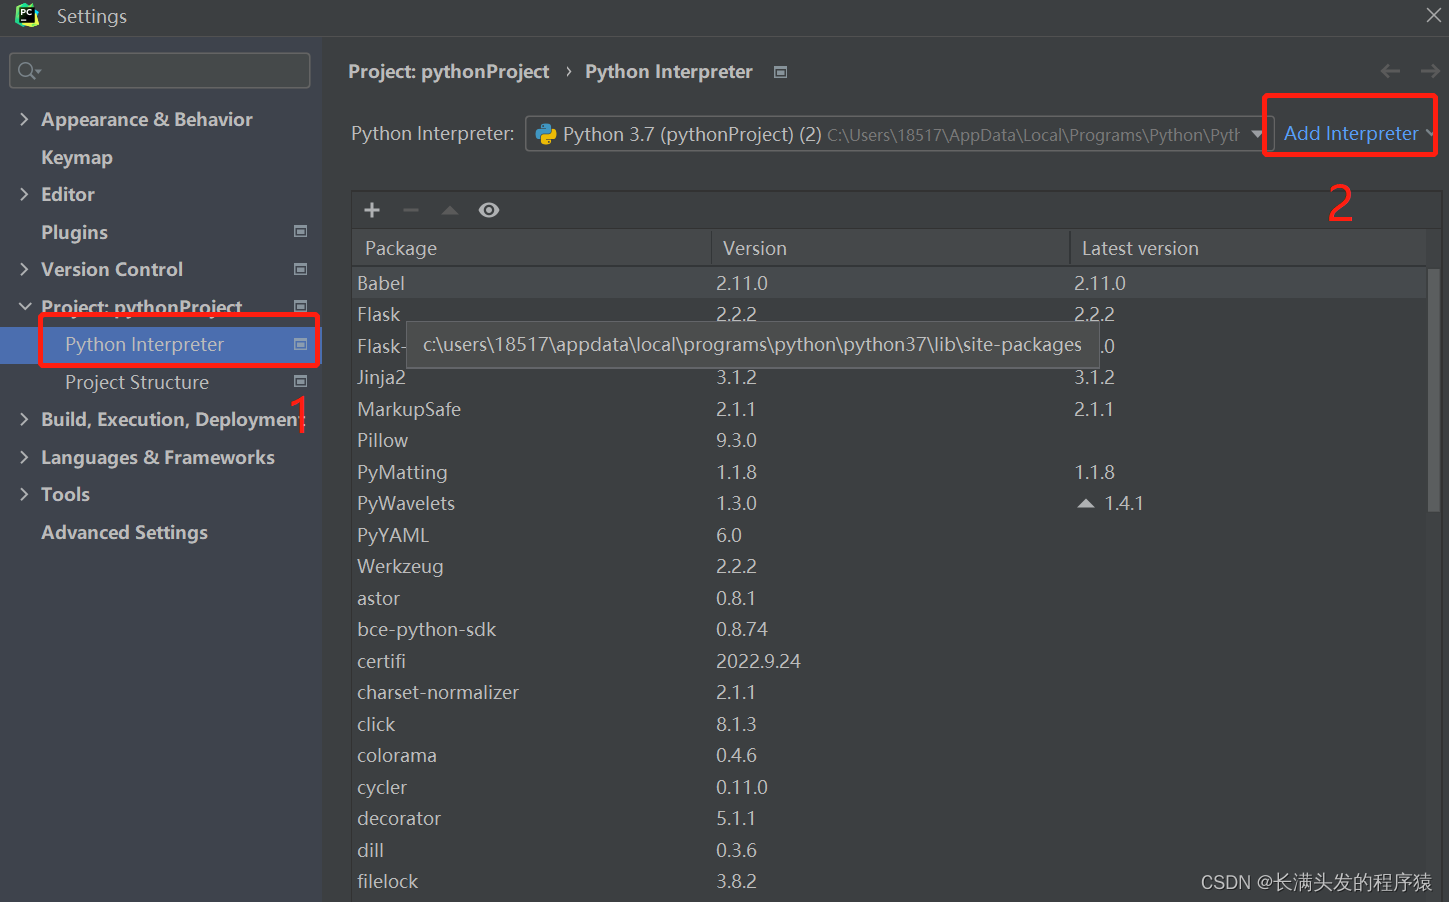Expand the Tools section
This screenshot has height=902, width=1449.
point(24,494)
